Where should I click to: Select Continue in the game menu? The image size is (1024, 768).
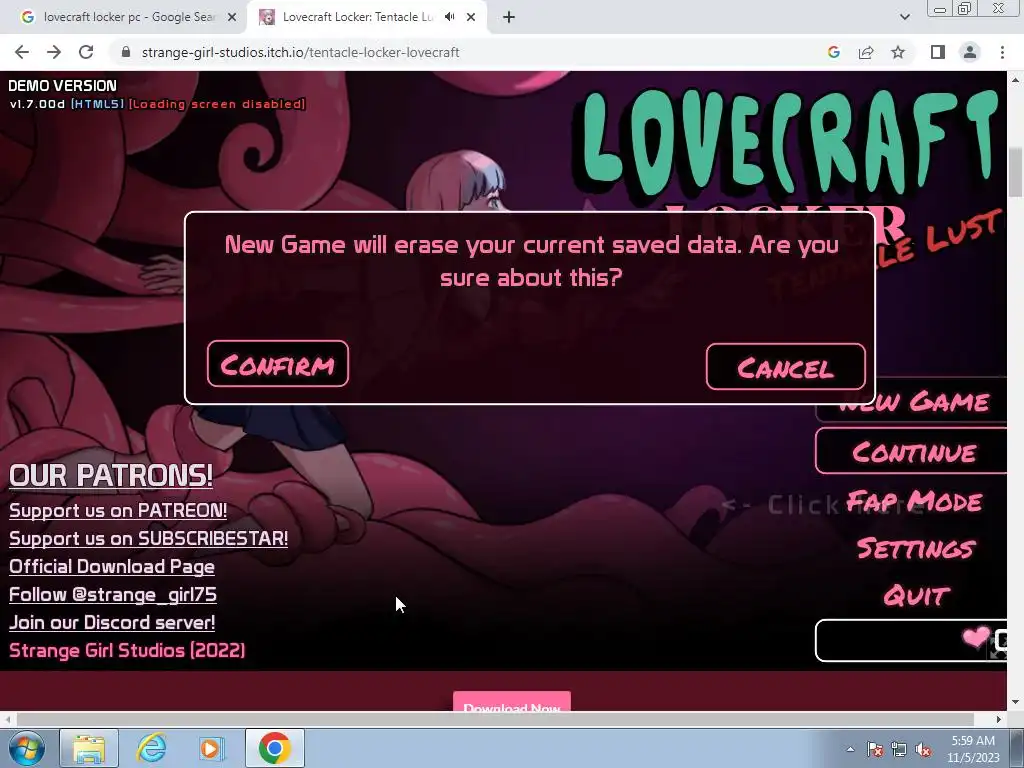click(913, 451)
